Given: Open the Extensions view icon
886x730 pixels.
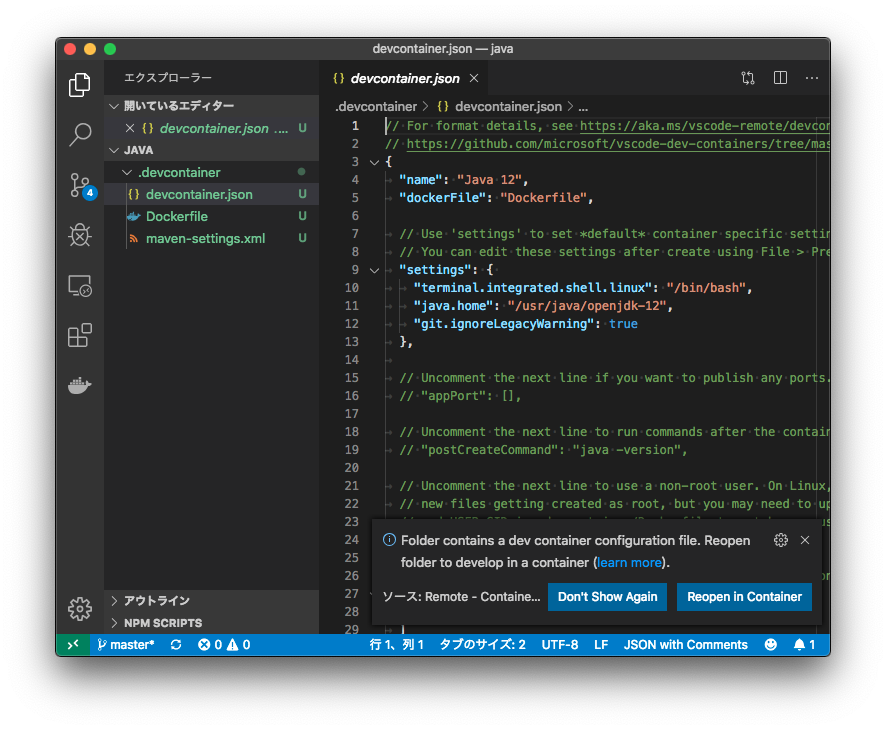Looking at the screenshot, I should tap(80, 336).
